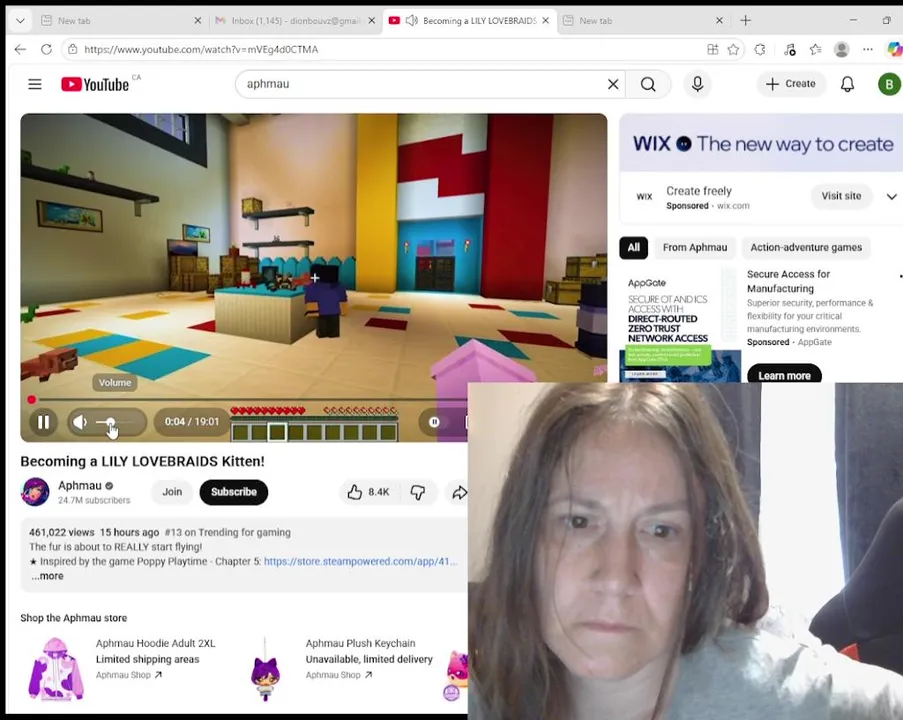Click the Aphmau Hoodie product thumbnail
Image resolution: width=903 pixels, height=720 pixels.
[x=56, y=669]
